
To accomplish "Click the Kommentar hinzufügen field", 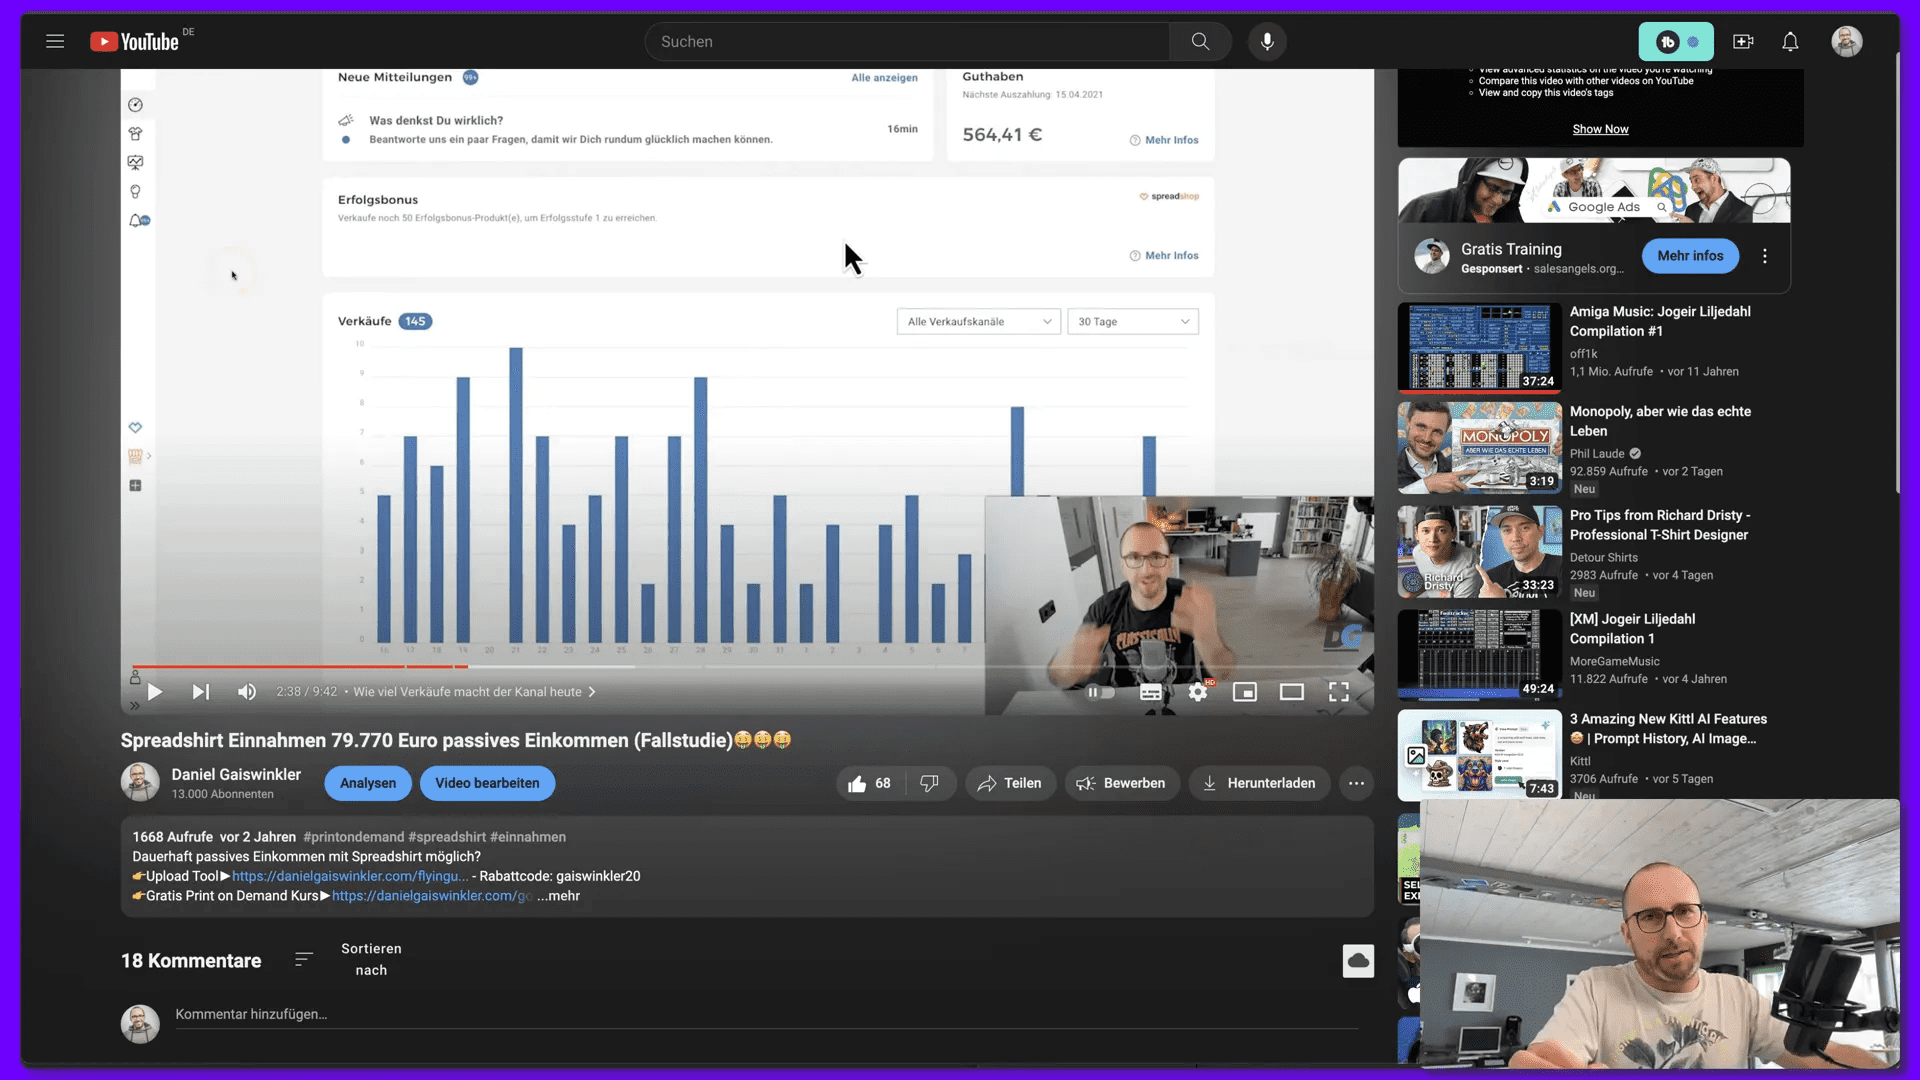I will (x=766, y=1014).
